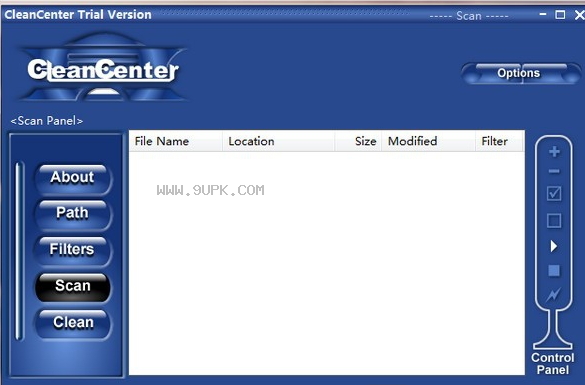Stop scanning with the square stop icon
This screenshot has width=585, height=385.
pos(554,270)
